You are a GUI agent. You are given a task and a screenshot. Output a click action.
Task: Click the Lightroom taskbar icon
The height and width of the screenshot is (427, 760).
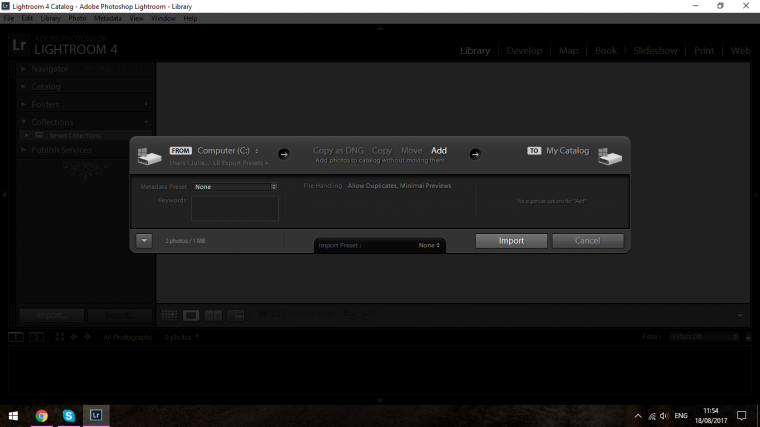click(96, 416)
